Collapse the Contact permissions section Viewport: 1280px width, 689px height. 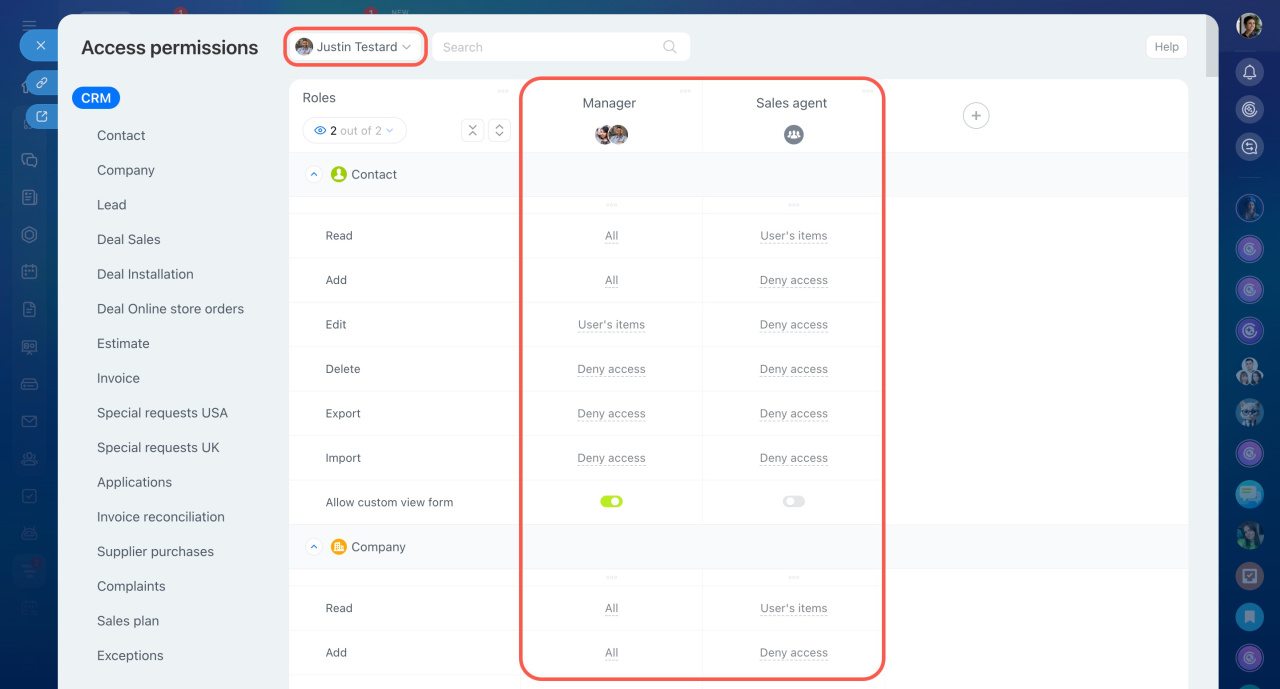[314, 175]
